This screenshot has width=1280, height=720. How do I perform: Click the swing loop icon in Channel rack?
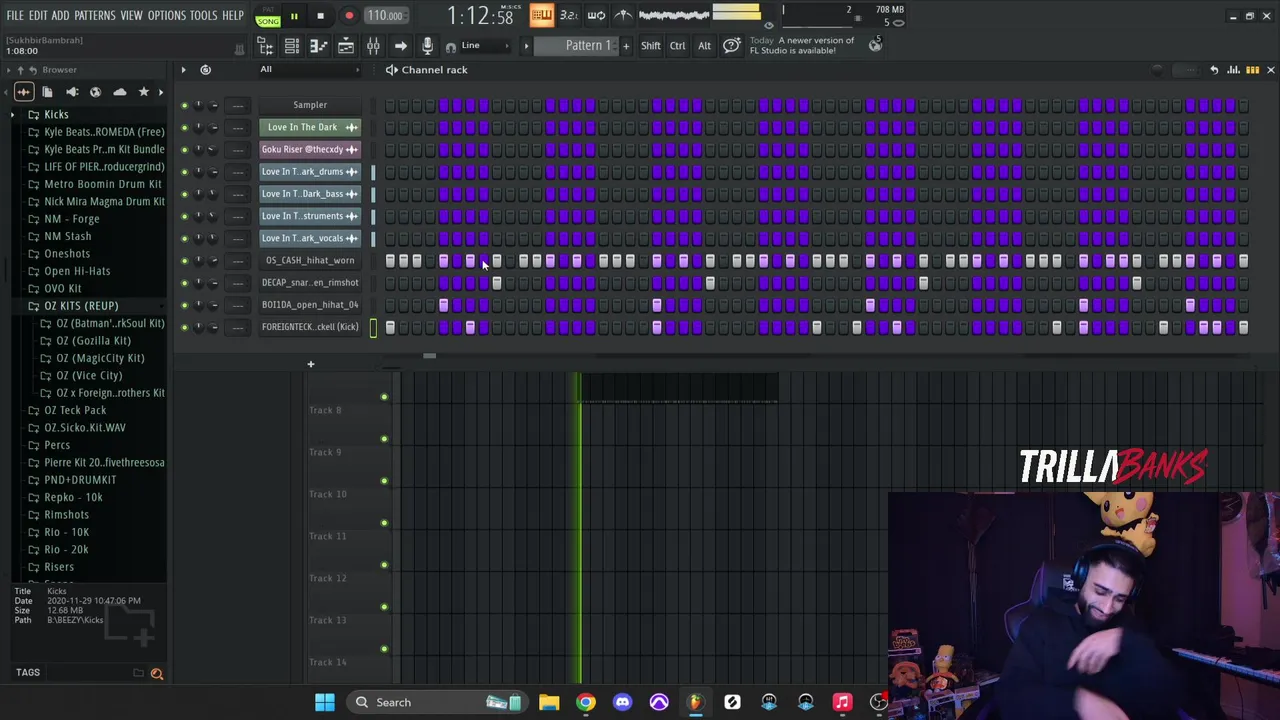pyautogui.click(x=205, y=70)
